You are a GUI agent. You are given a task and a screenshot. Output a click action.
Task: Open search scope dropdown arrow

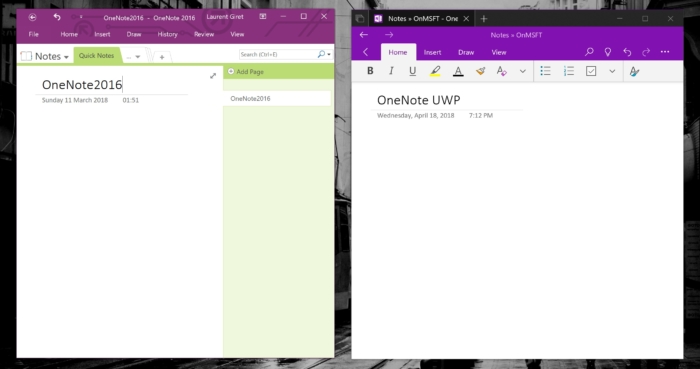tap(329, 54)
